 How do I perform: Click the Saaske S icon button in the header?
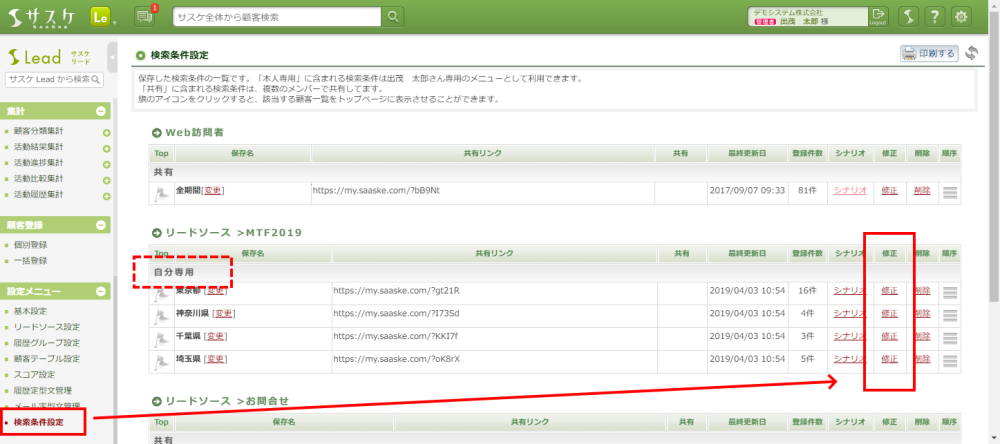click(906, 17)
